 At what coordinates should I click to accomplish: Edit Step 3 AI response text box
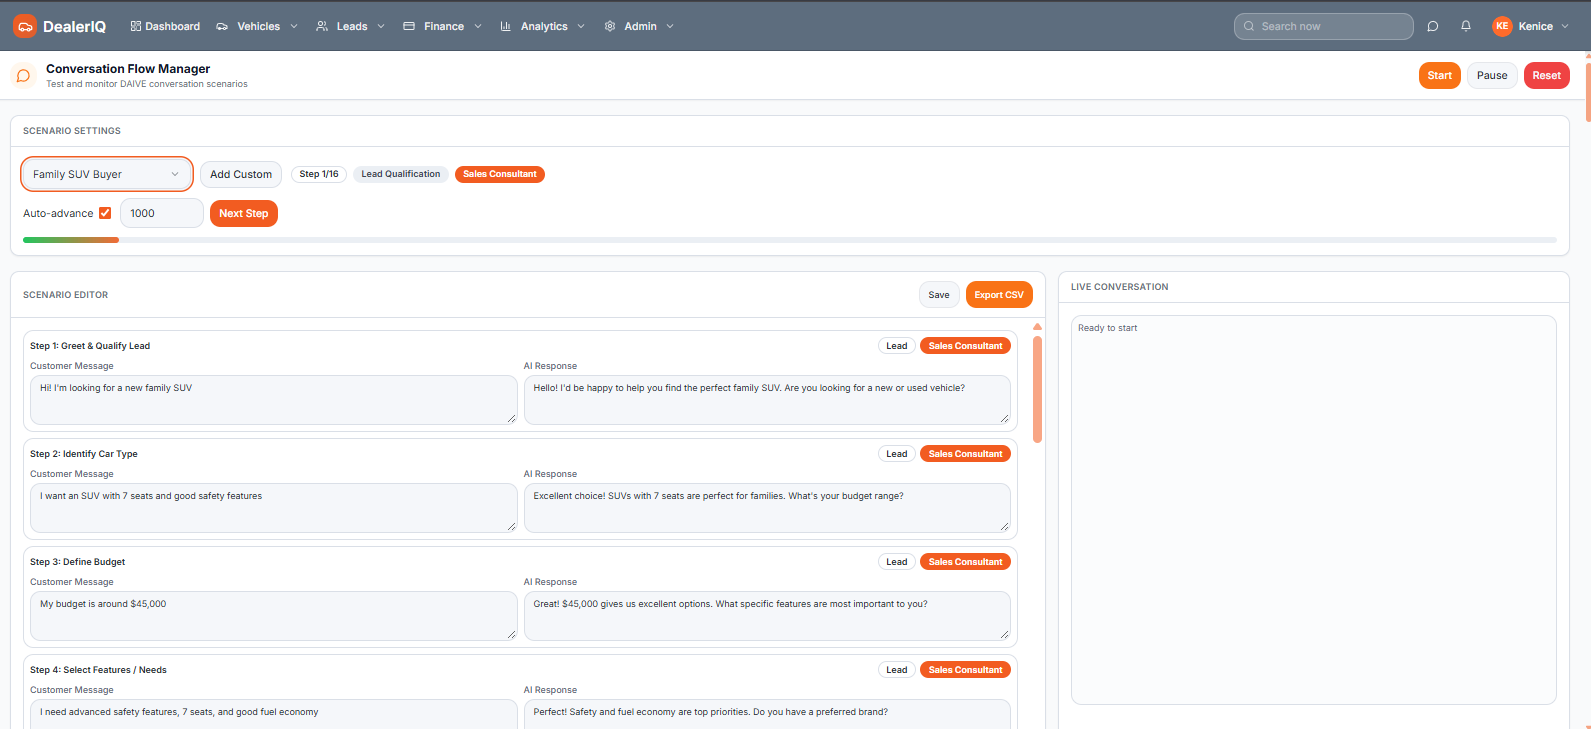[x=767, y=615]
